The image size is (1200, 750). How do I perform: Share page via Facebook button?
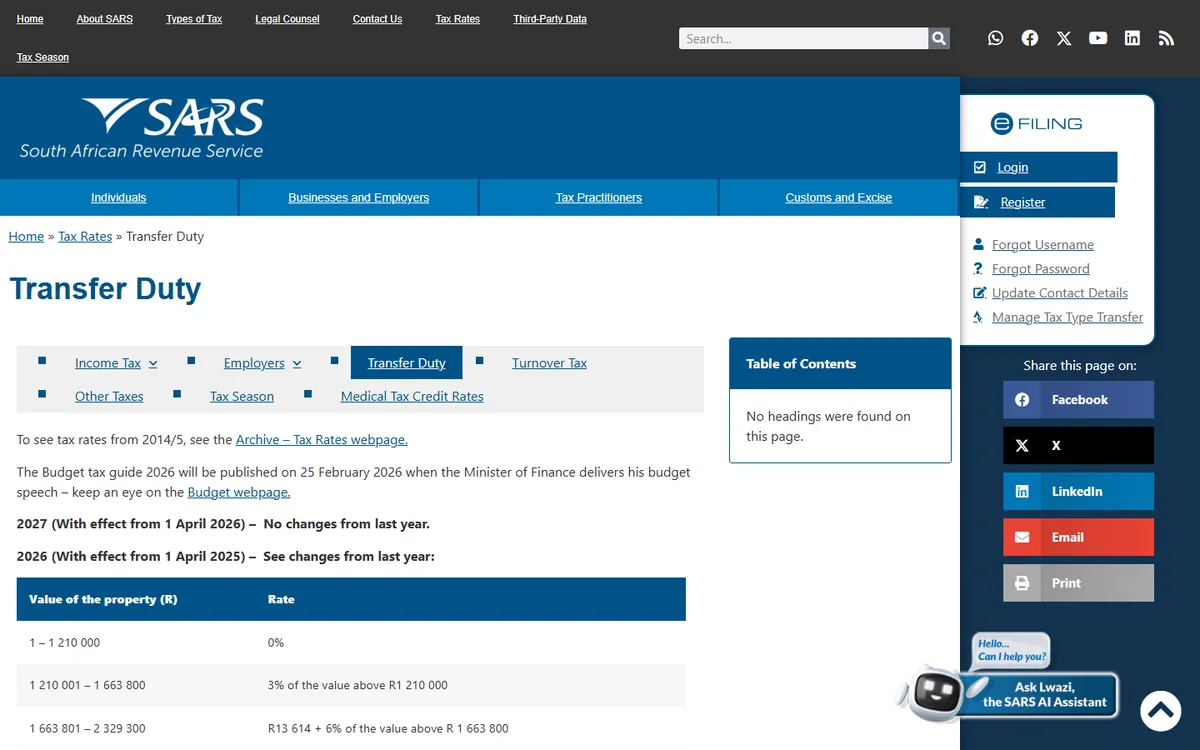click(1079, 399)
